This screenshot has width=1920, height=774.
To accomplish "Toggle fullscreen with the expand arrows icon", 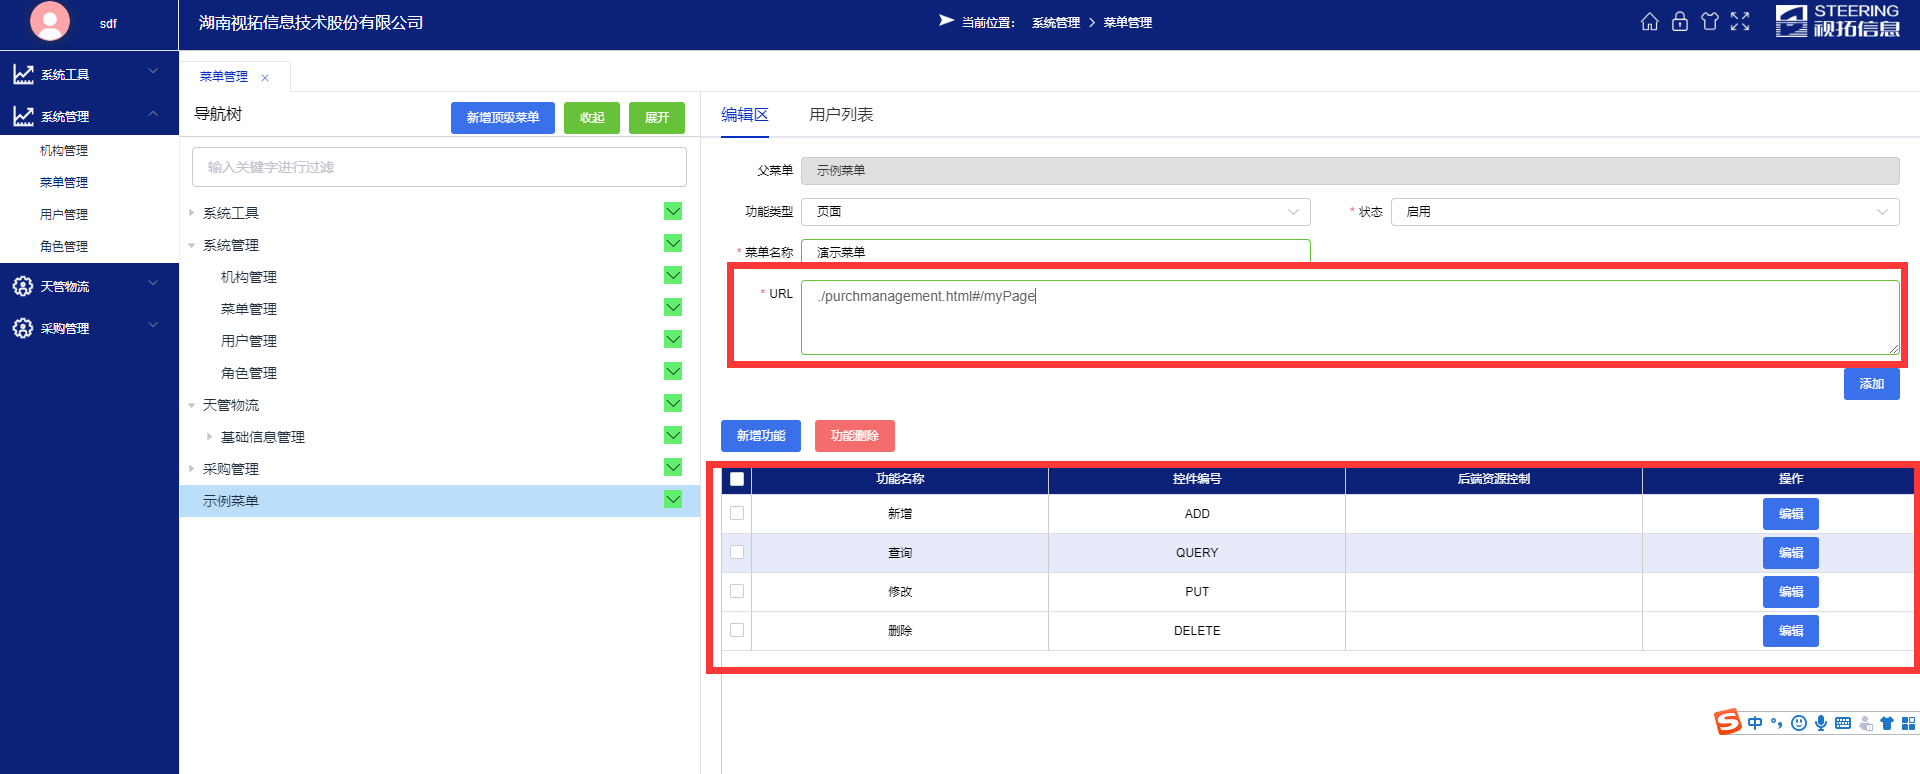I will 1740,22.
